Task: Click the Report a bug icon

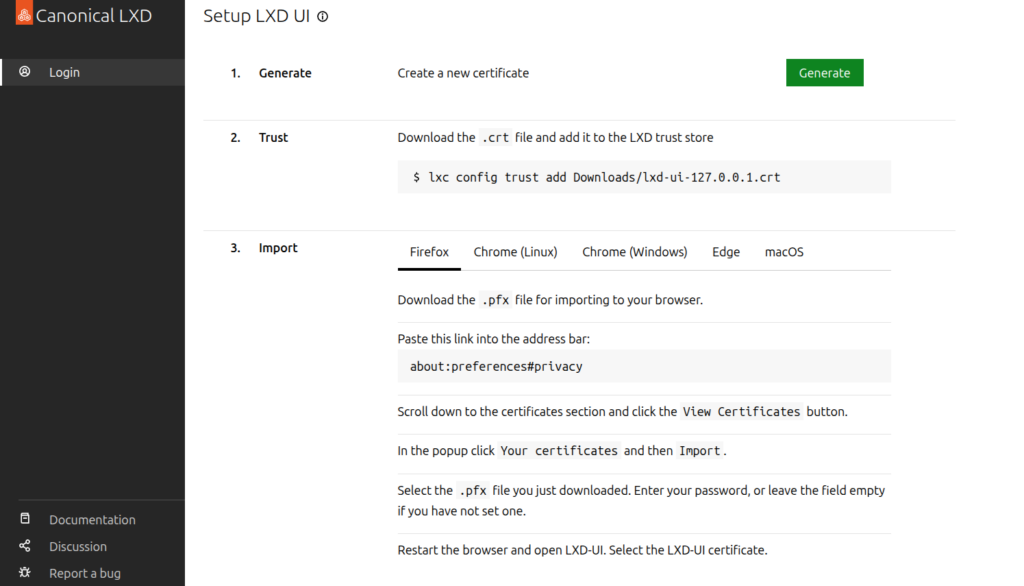Action: 25,573
